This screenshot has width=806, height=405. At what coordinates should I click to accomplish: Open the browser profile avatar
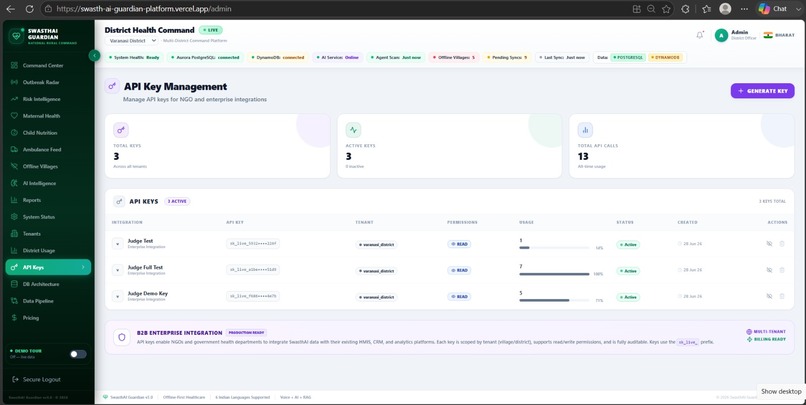[725, 9]
